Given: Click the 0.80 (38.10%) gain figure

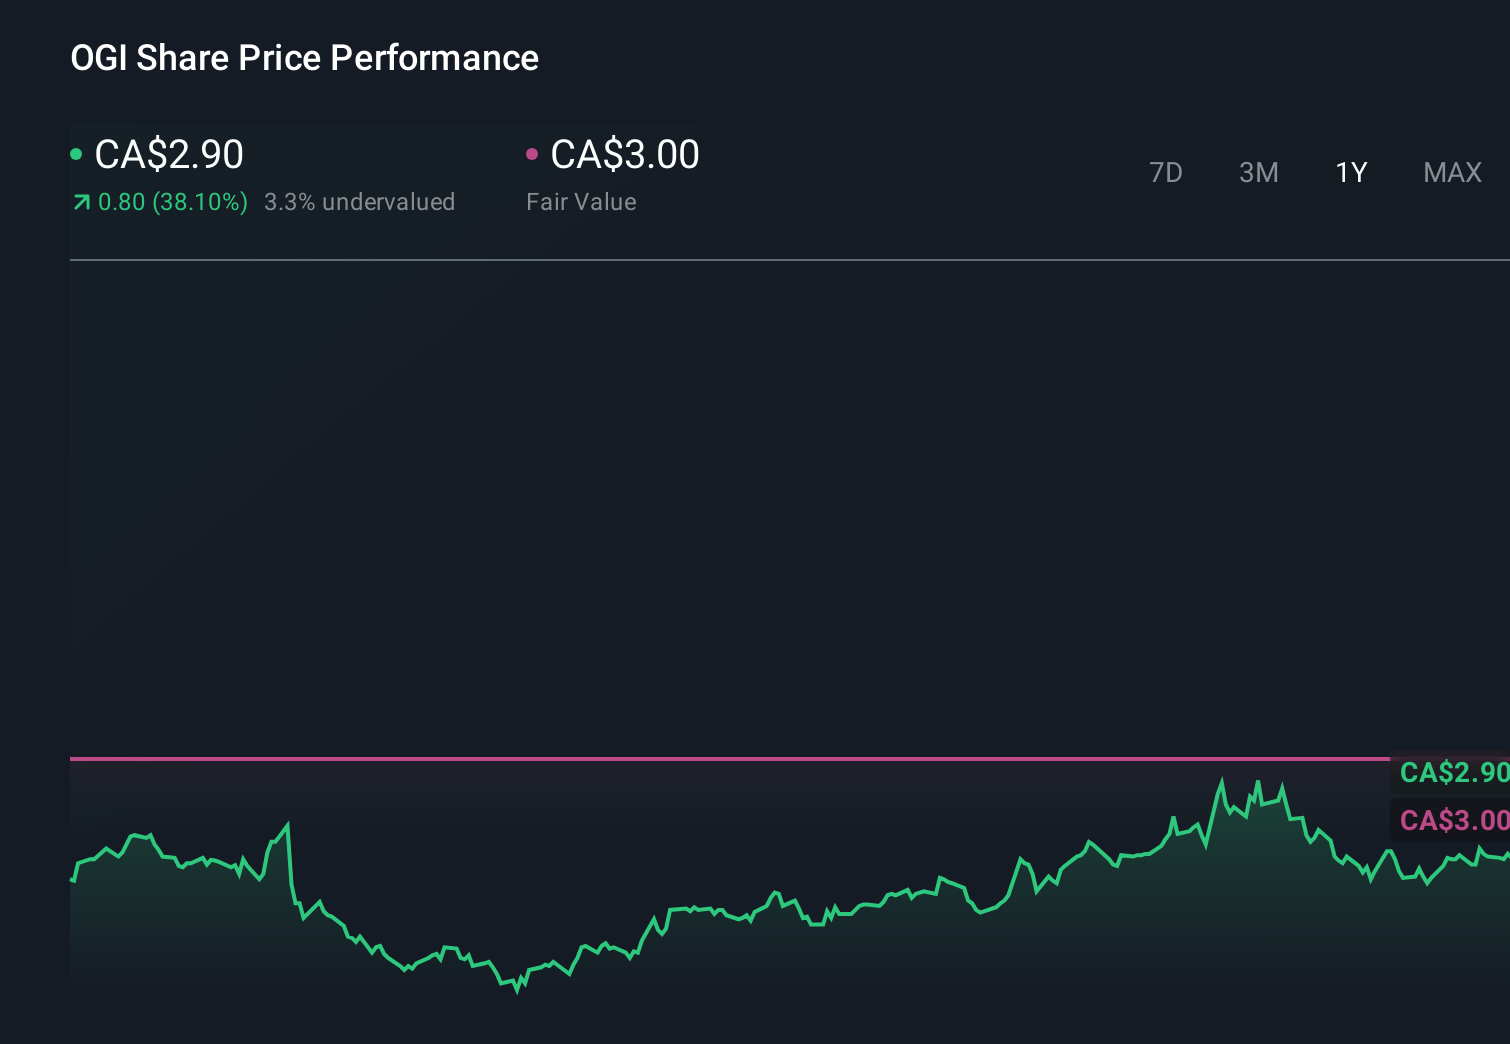Looking at the screenshot, I should [x=174, y=202].
